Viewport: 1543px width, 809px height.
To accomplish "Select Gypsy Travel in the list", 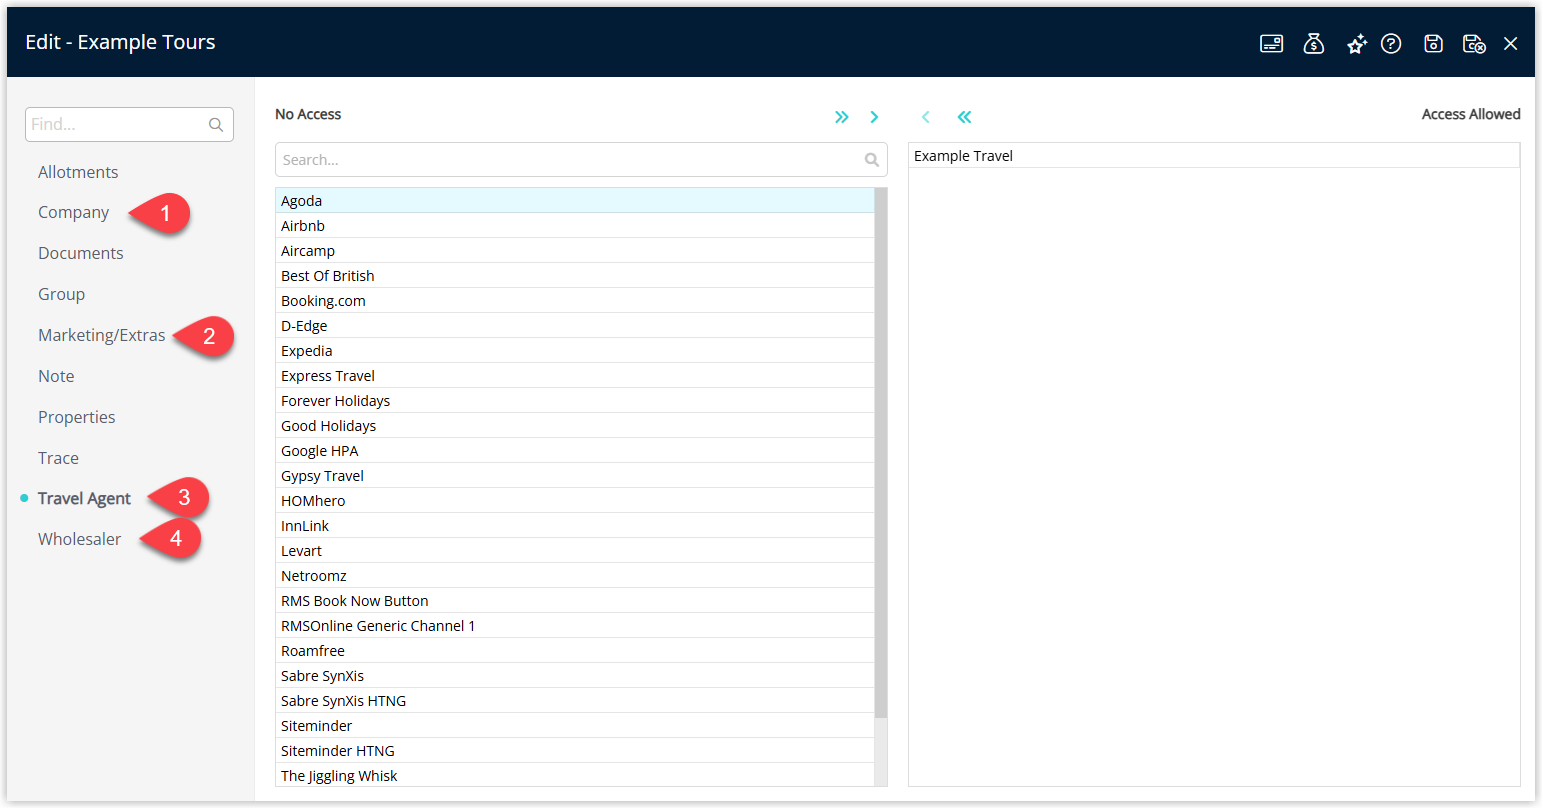I will coord(575,476).
